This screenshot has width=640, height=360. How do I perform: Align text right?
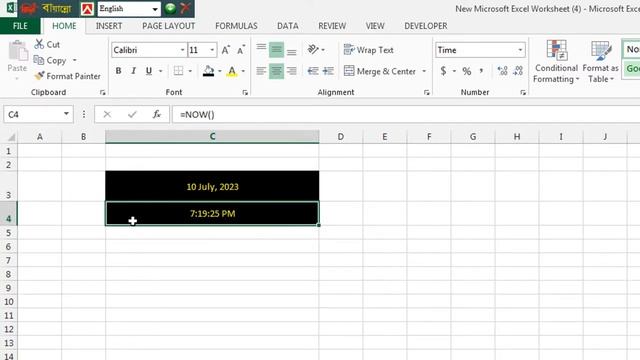[x=291, y=71]
